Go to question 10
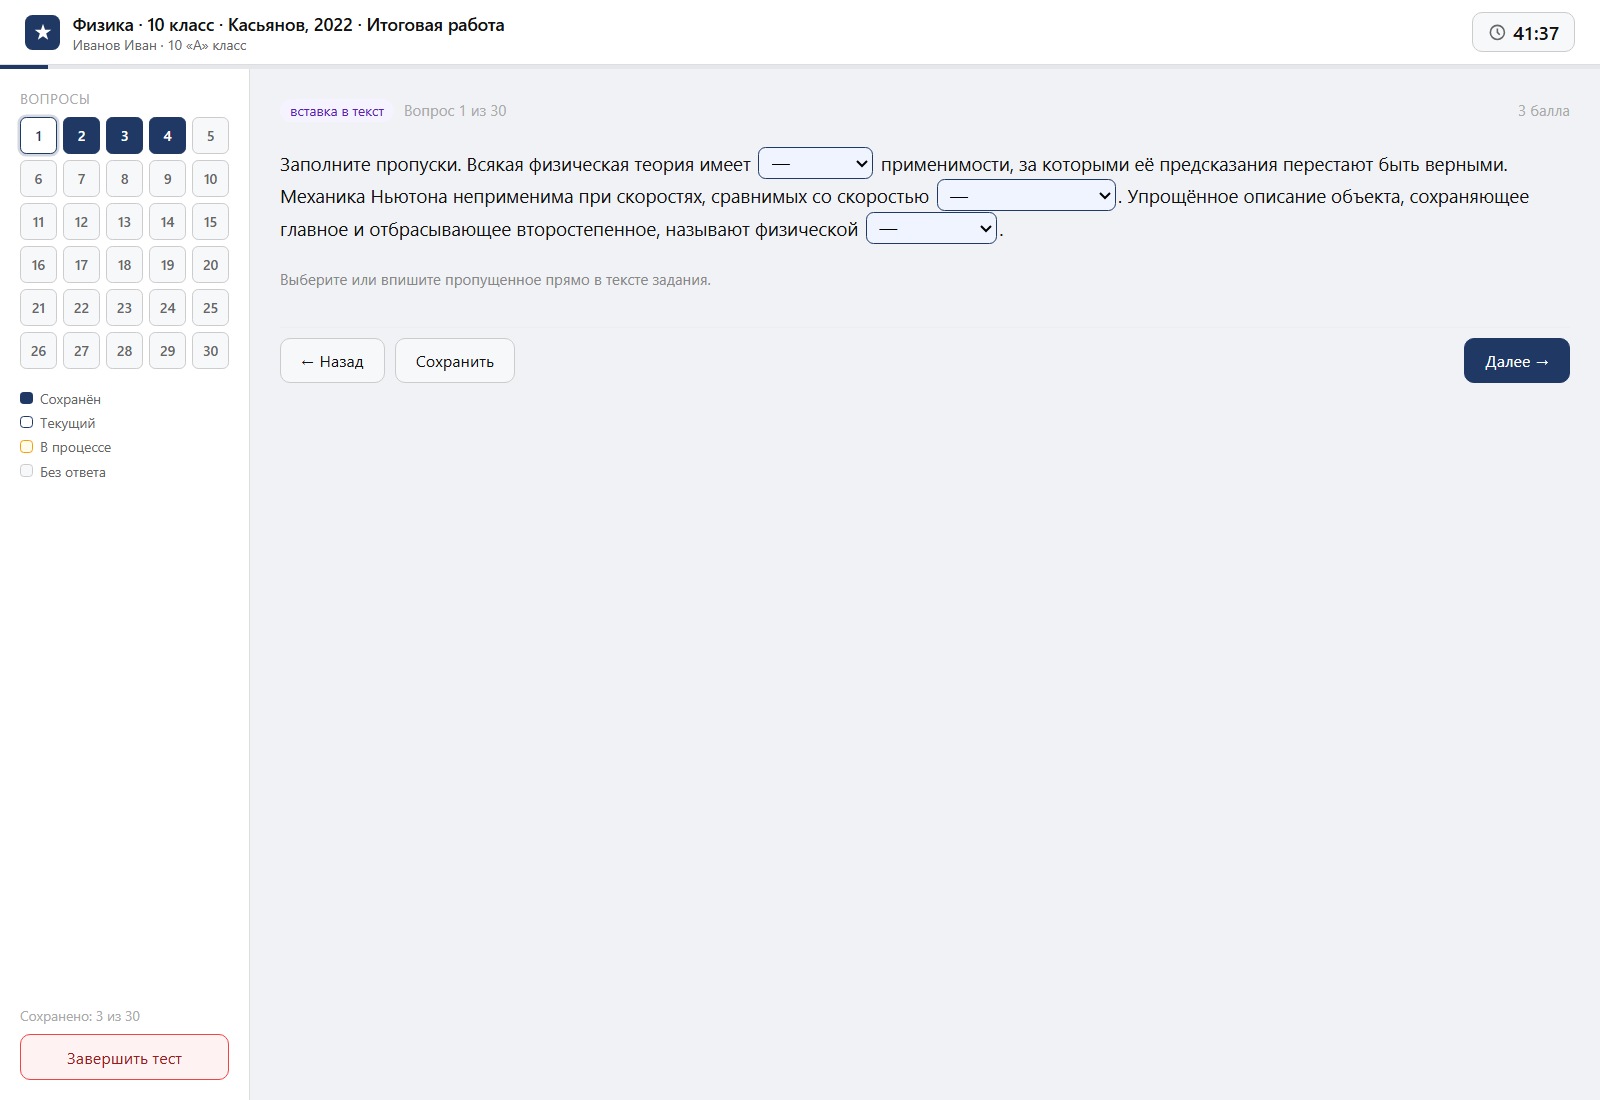The height and width of the screenshot is (1100, 1600). click(x=210, y=179)
